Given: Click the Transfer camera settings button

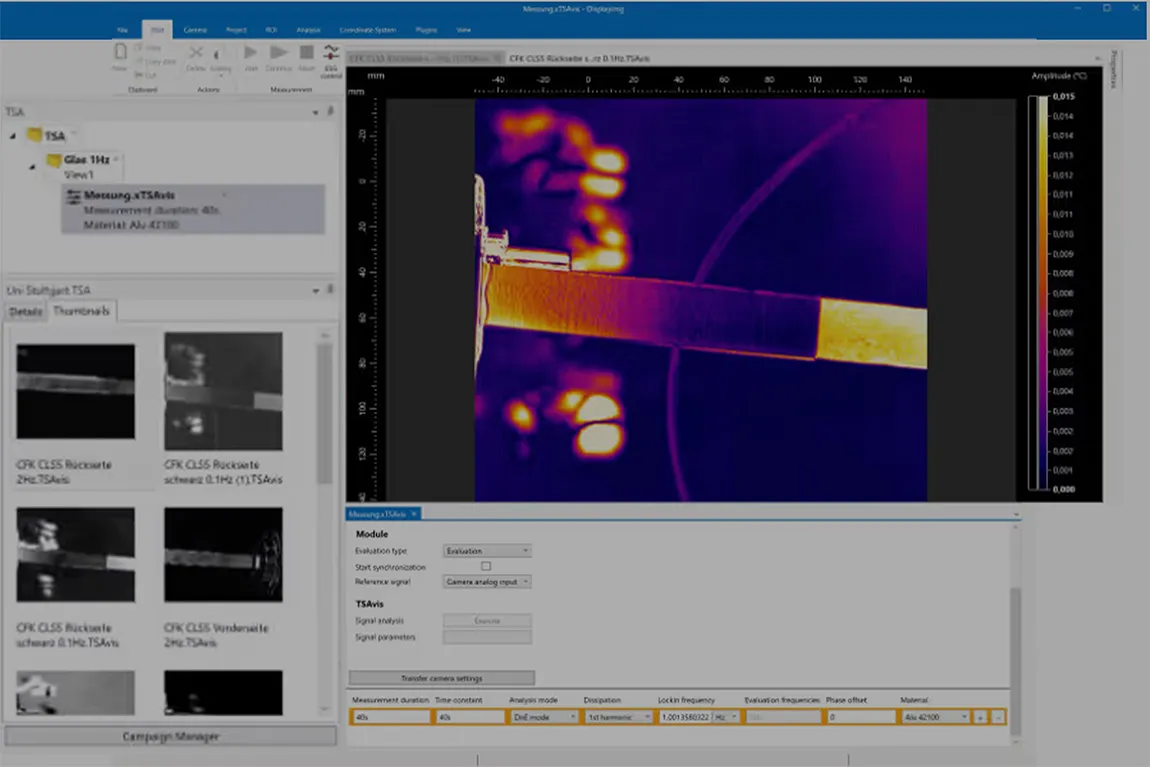Looking at the screenshot, I should tap(441, 678).
